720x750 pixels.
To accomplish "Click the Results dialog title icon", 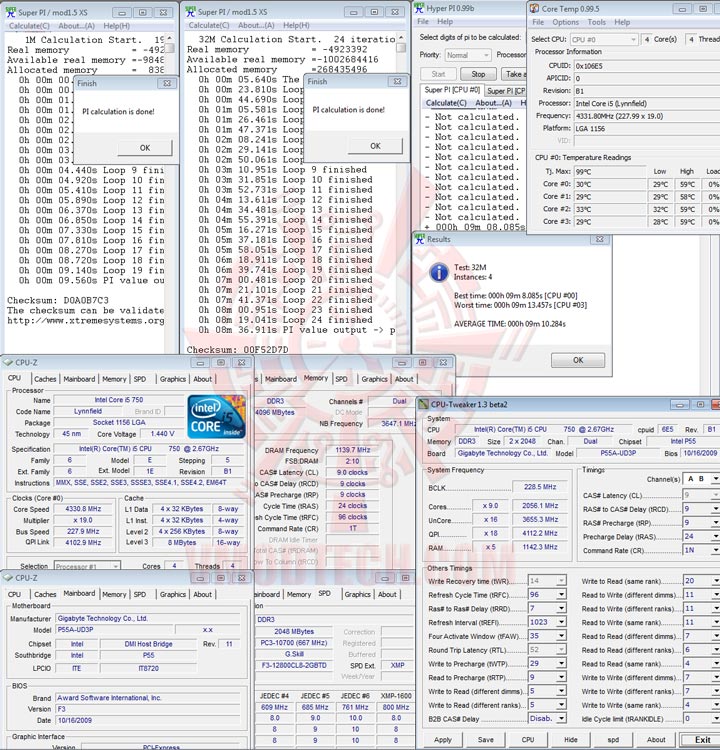I will point(420,239).
